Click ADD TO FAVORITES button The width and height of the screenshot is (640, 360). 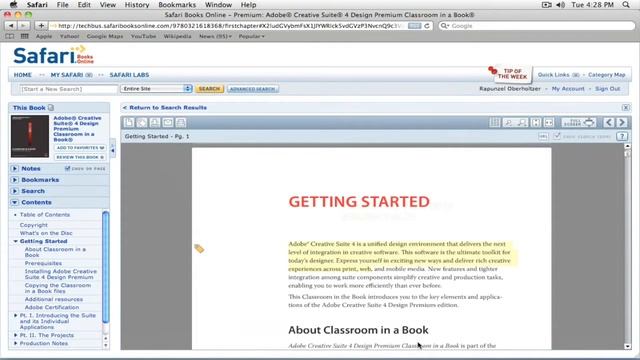point(80,148)
